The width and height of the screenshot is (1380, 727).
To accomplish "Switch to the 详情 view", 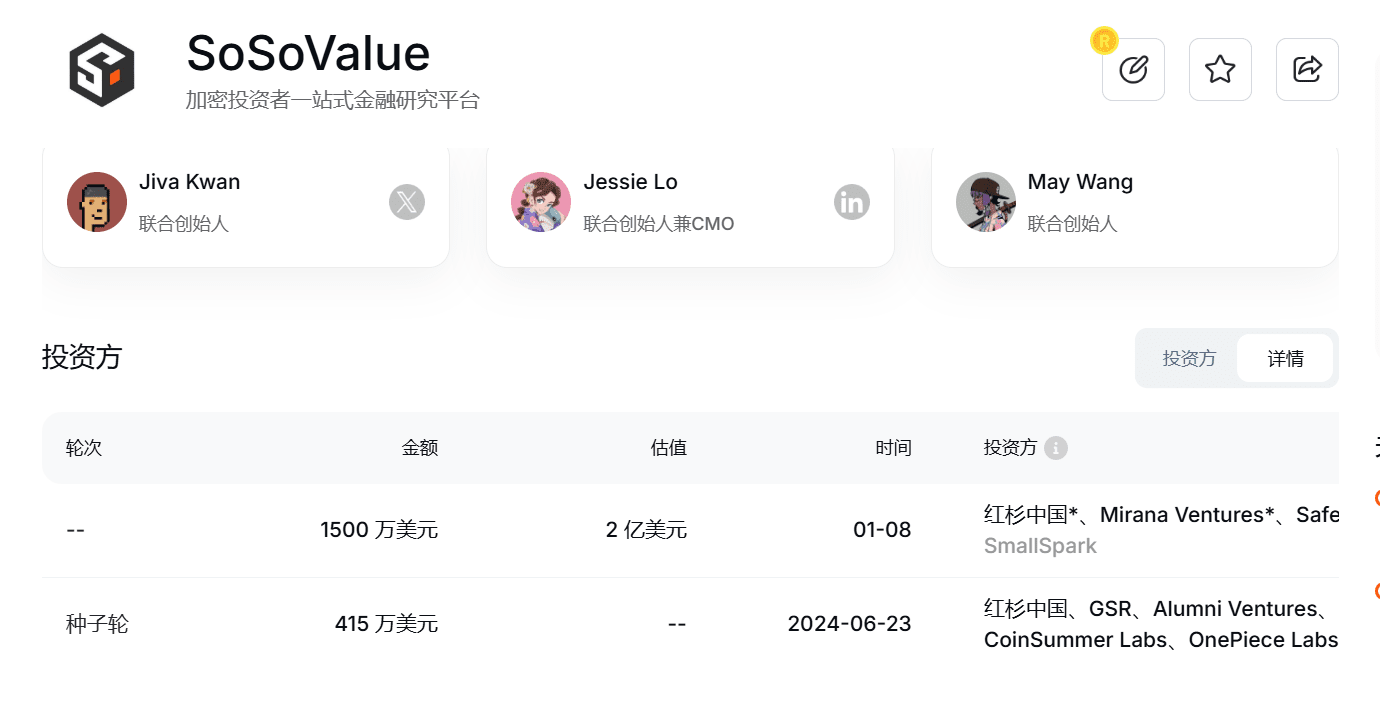I will pos(1285,357).
